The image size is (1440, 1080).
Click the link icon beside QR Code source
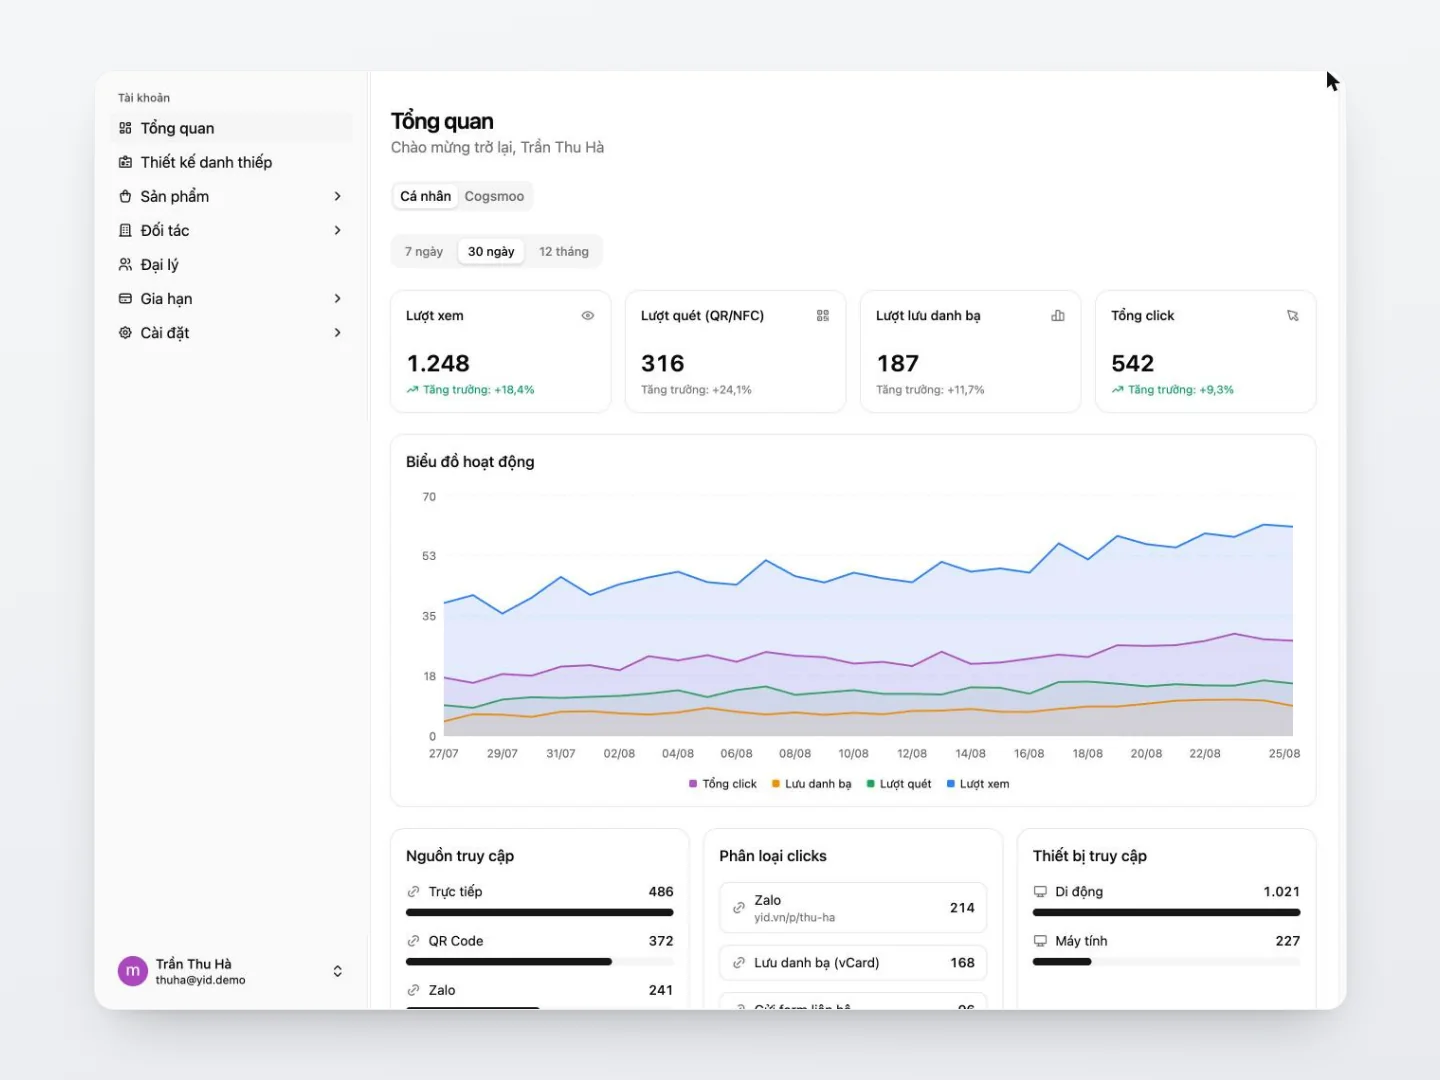(x=413, y=941)
